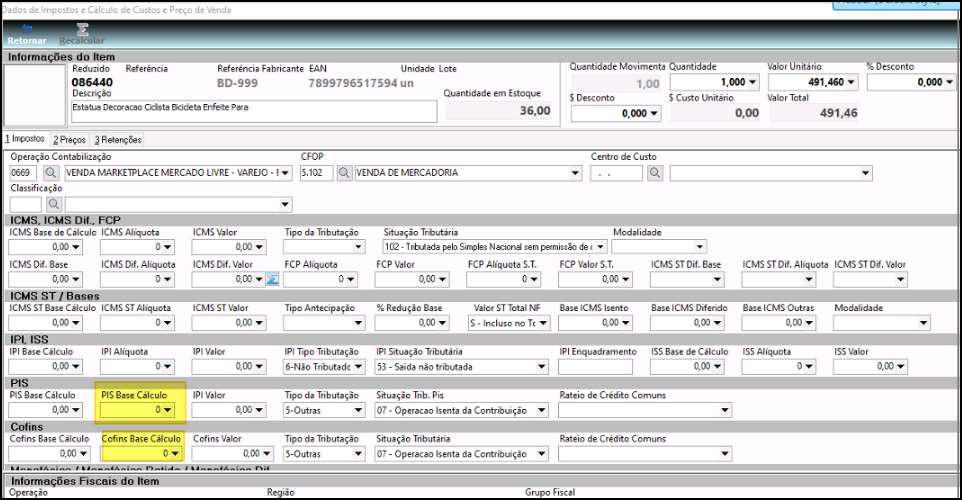Click the Retornar toolbar button
Viewport: 962px width, 500px height.
(x=26, y=35)
